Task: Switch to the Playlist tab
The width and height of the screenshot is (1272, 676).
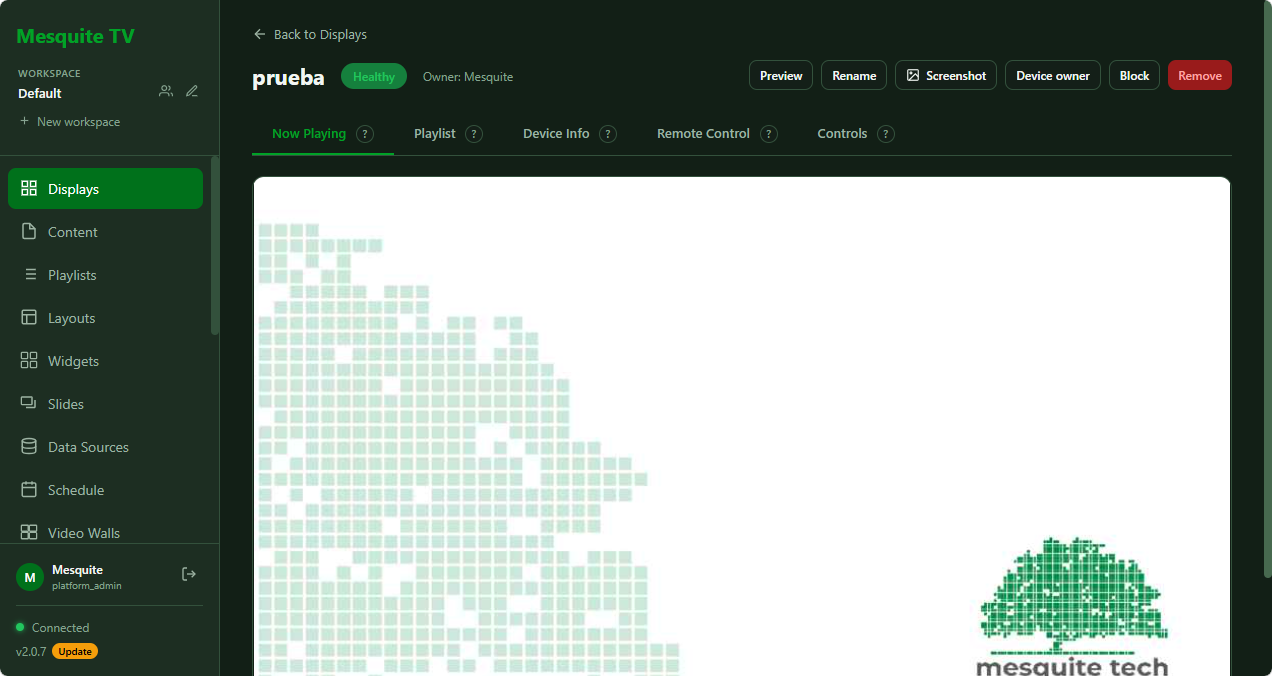Action: click(435, 134)
